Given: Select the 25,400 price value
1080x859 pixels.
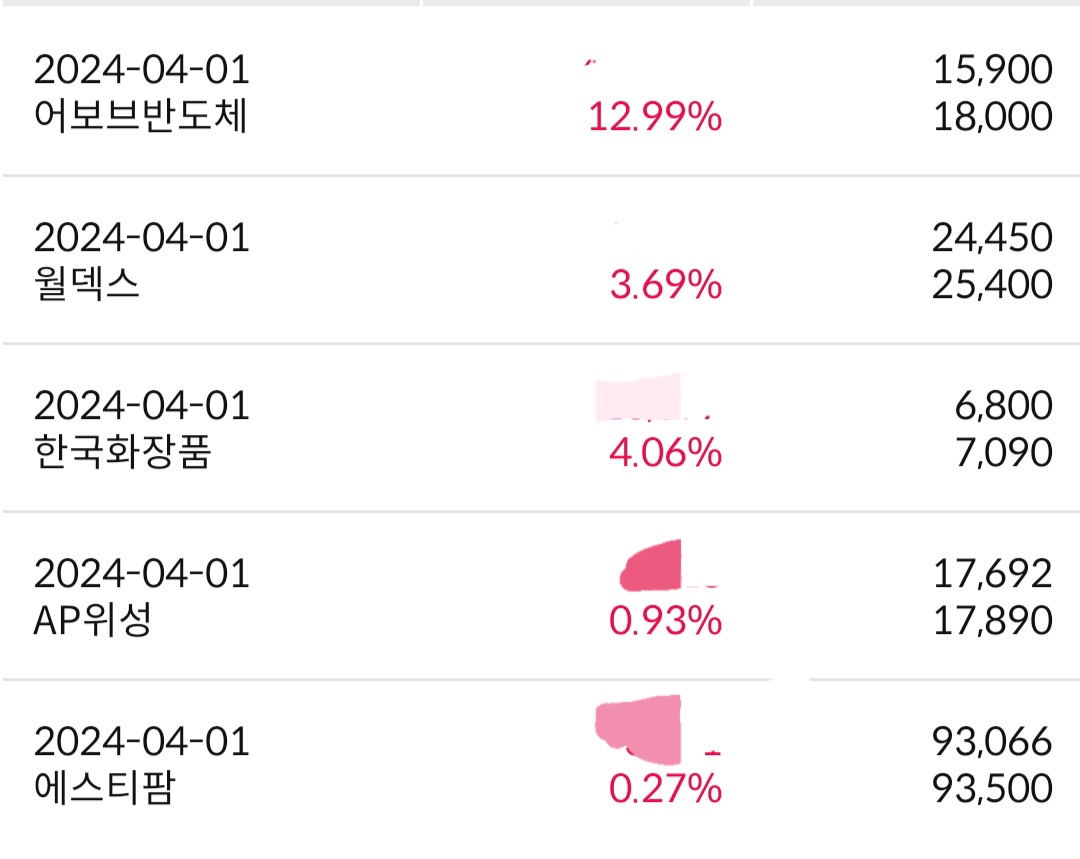Looking at the screenshot, I should click(992, 286).
